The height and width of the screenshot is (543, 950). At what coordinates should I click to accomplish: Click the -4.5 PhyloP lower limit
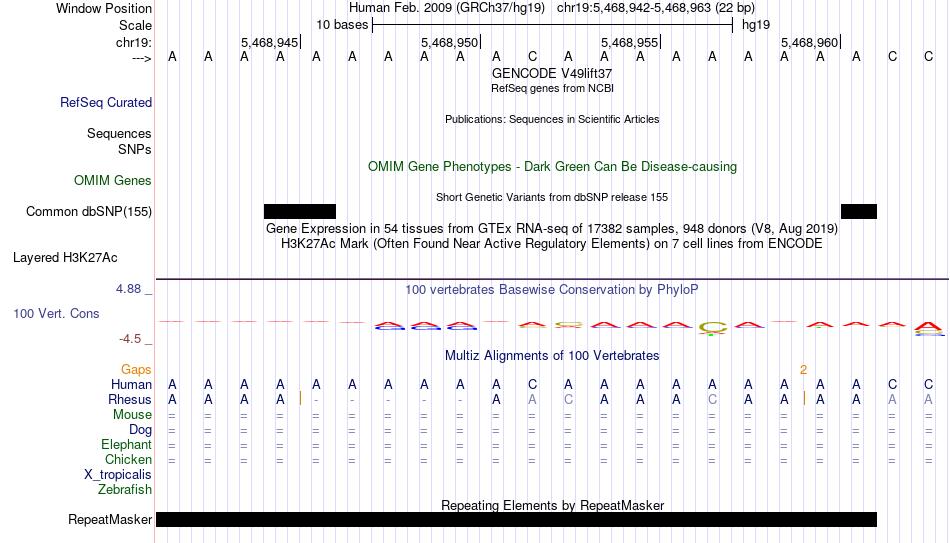pyautogui.click(x=130, y=339)
